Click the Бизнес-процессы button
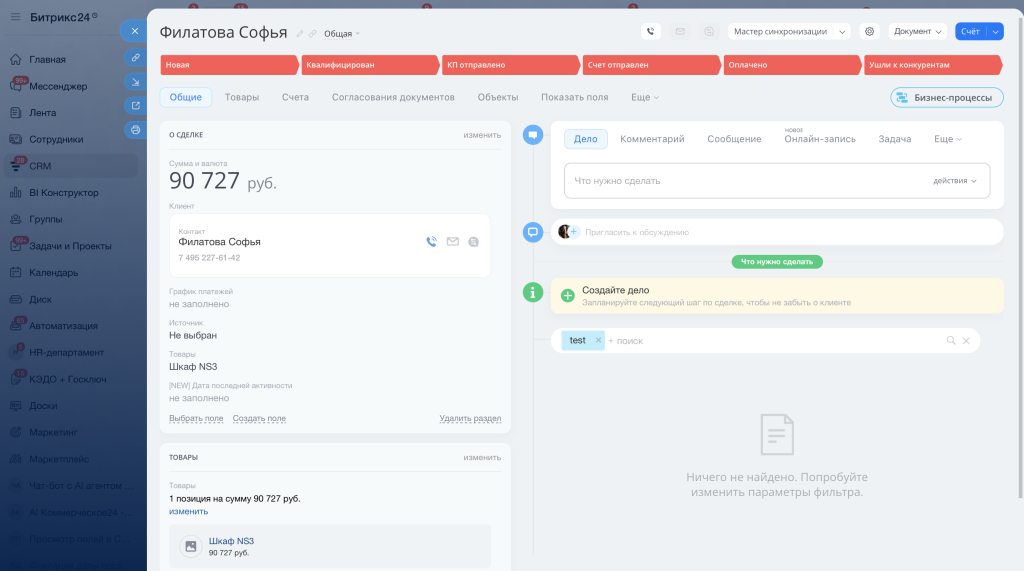Image resolution: width=1024 pixels, height=571 pixels. click(x=946, y=97)
